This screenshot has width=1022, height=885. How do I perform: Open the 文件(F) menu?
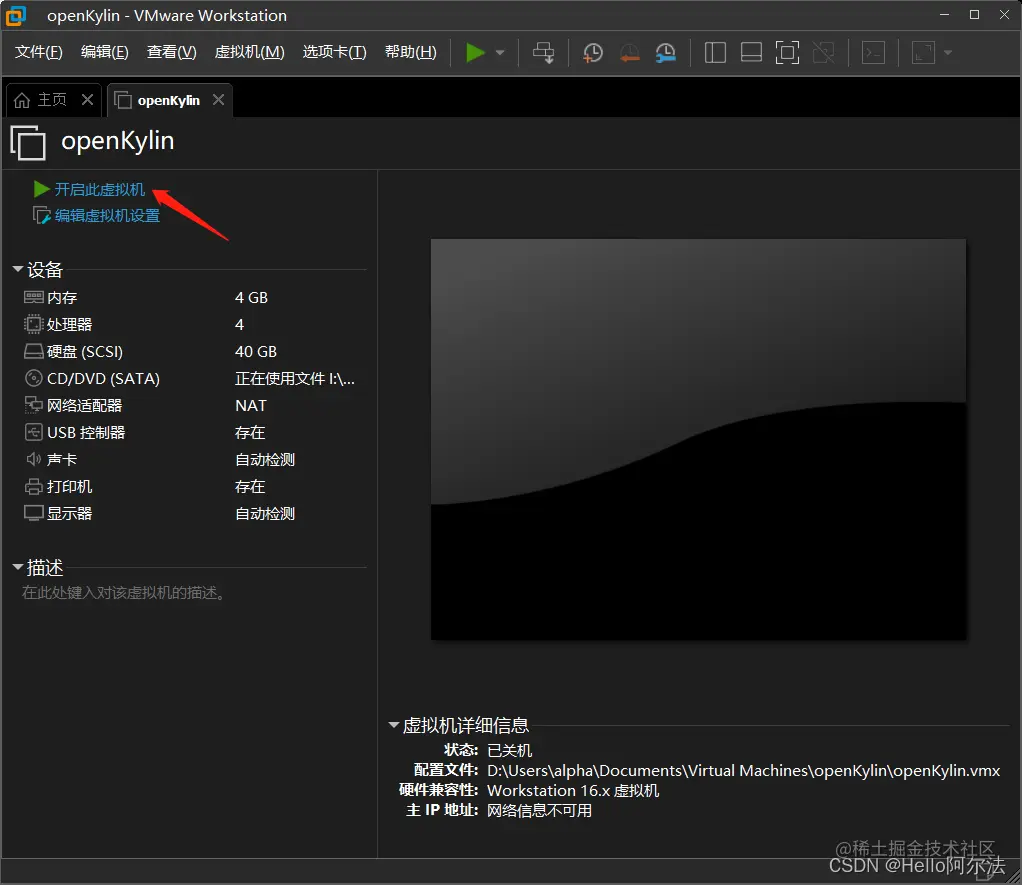tap(38, 51)
